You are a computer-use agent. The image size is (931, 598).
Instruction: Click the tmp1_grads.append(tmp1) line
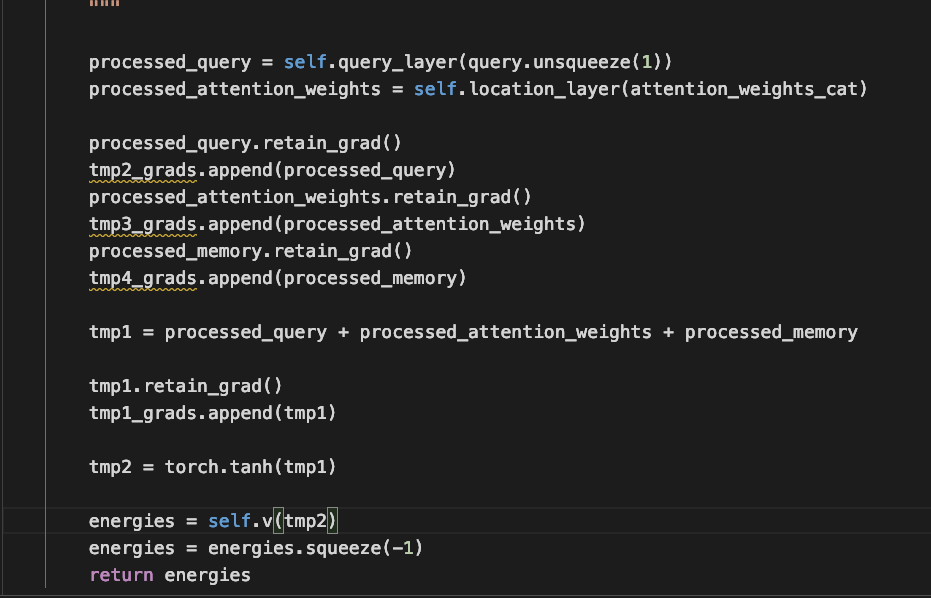(x=212, y=412)
